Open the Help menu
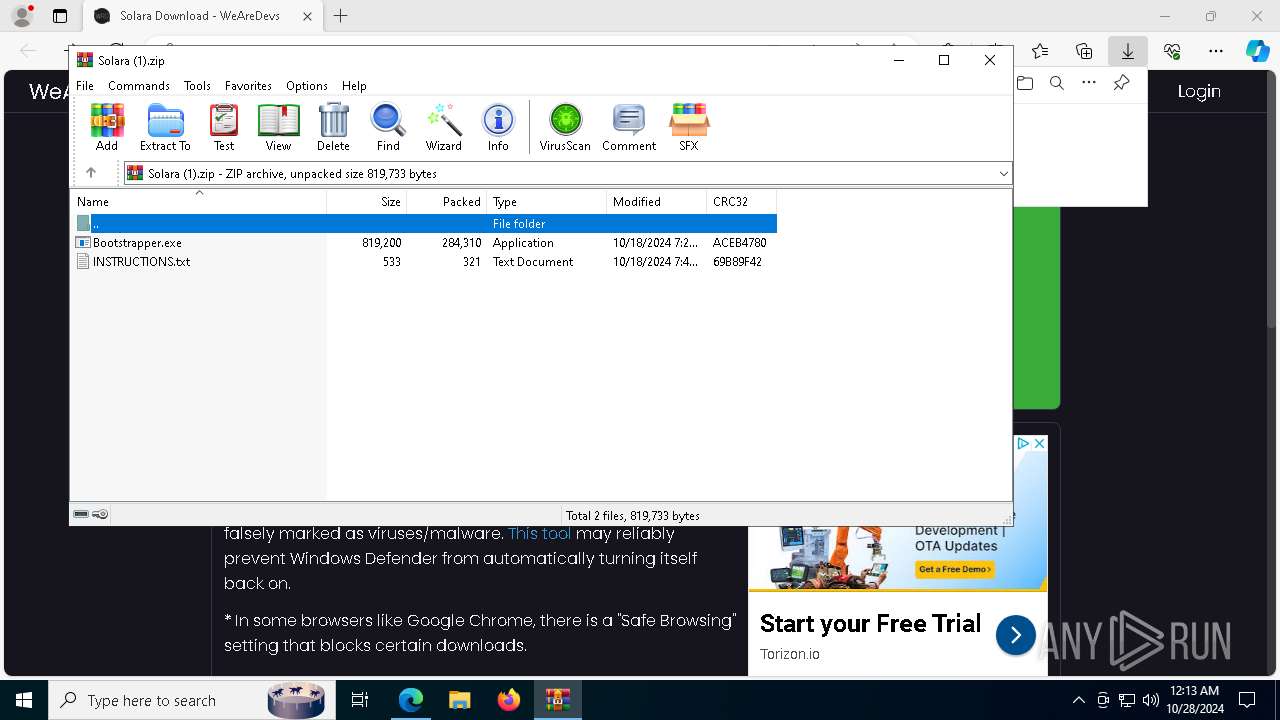 pyautogui.click(x=354, y=86)
